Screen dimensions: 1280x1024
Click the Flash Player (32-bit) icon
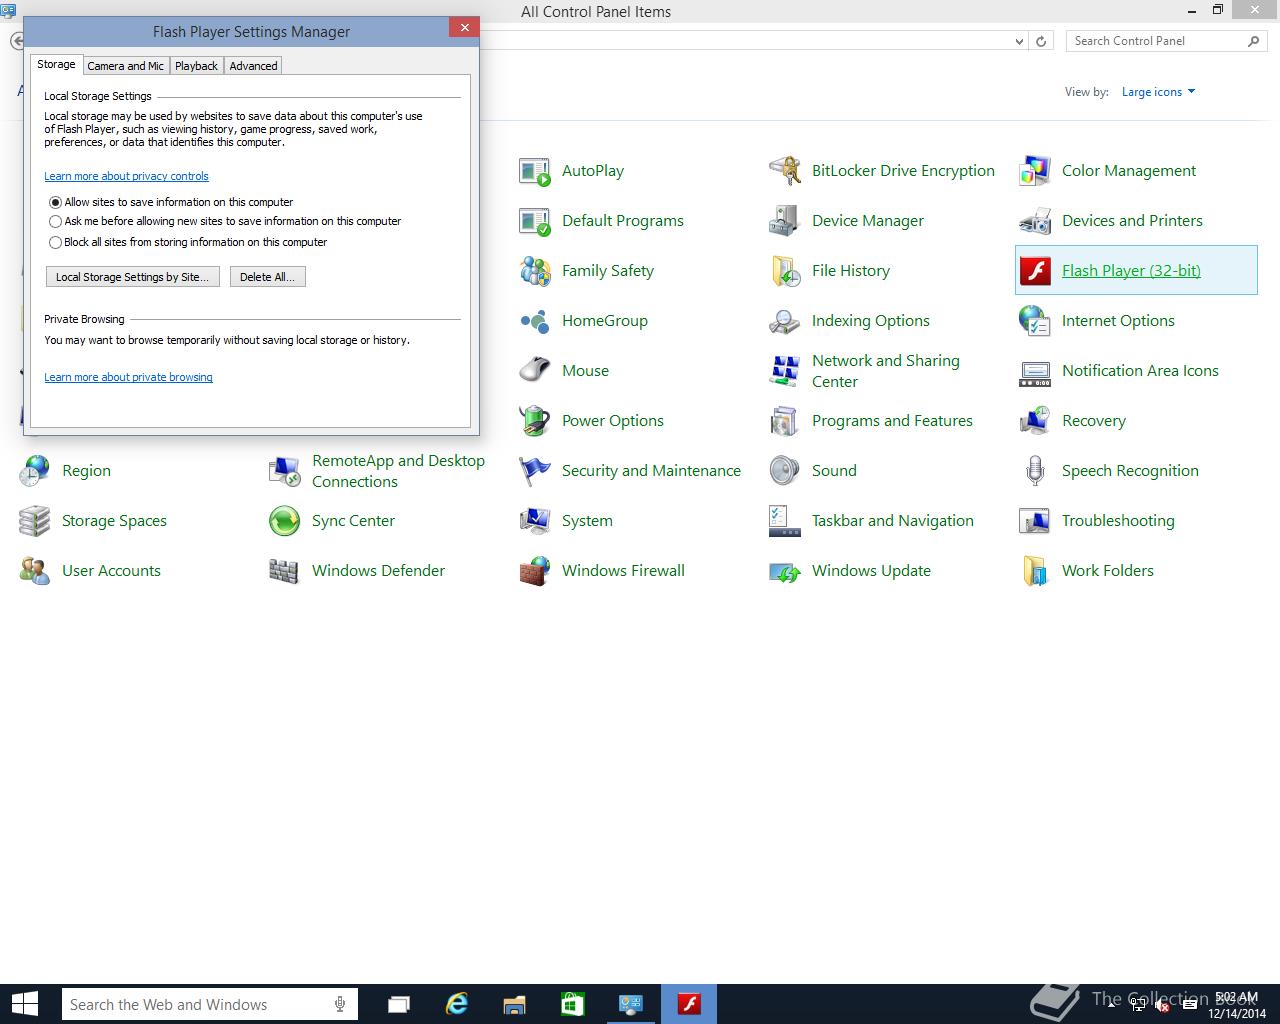(x=1035, y=271)
